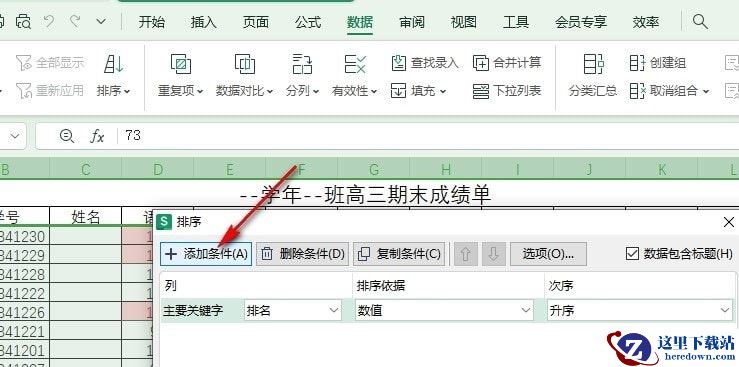Screen dimensions: 739x367
Task: Click 下拉列表 button
Action: click(507, 91)
